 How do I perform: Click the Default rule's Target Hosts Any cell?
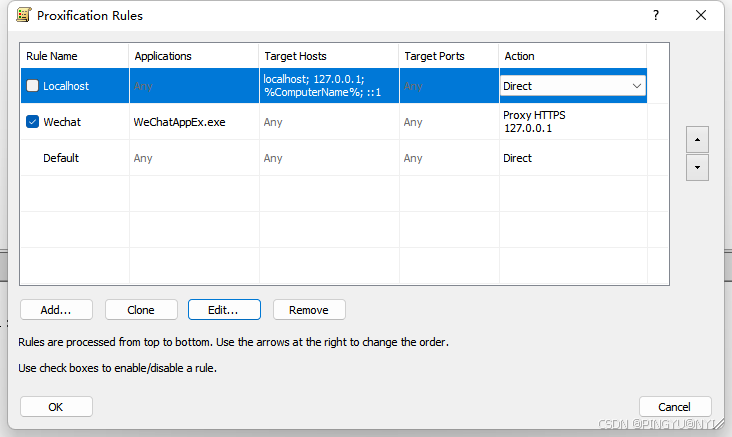329,158
